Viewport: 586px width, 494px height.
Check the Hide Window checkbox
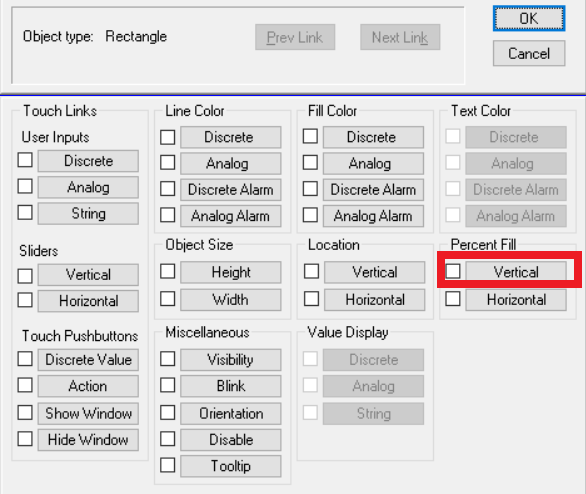click(x=25, y=439)
